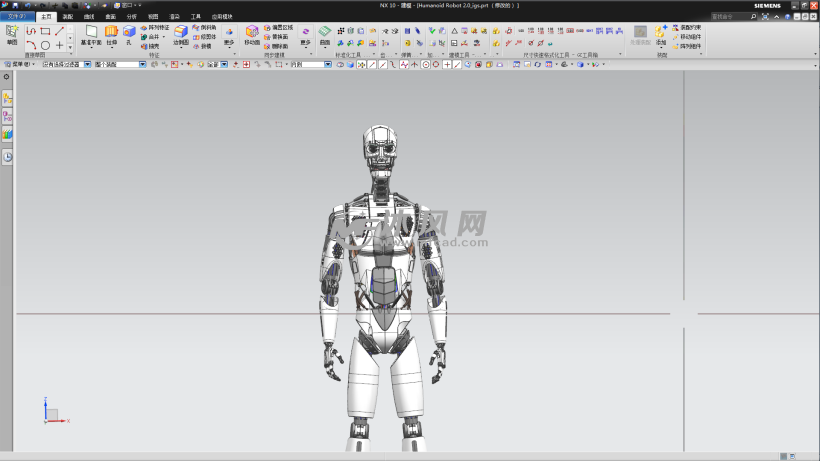Click the full screen view icon
The width and height of the screenshot is (820, 461).
click(765, 17)
